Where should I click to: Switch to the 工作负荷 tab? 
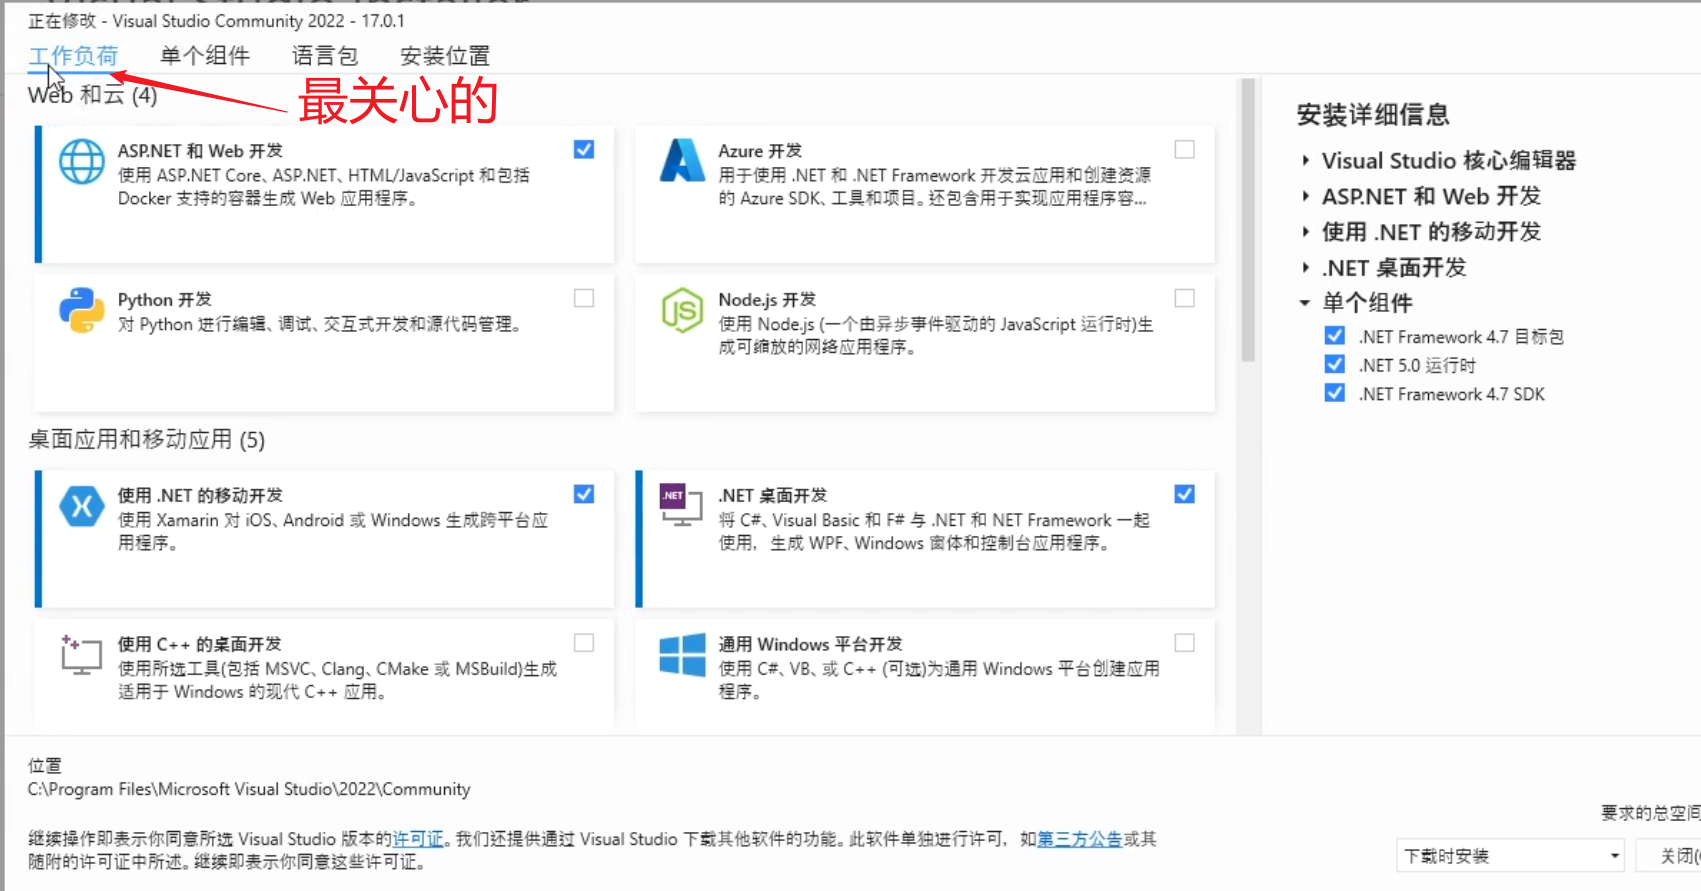pos(73,56)
